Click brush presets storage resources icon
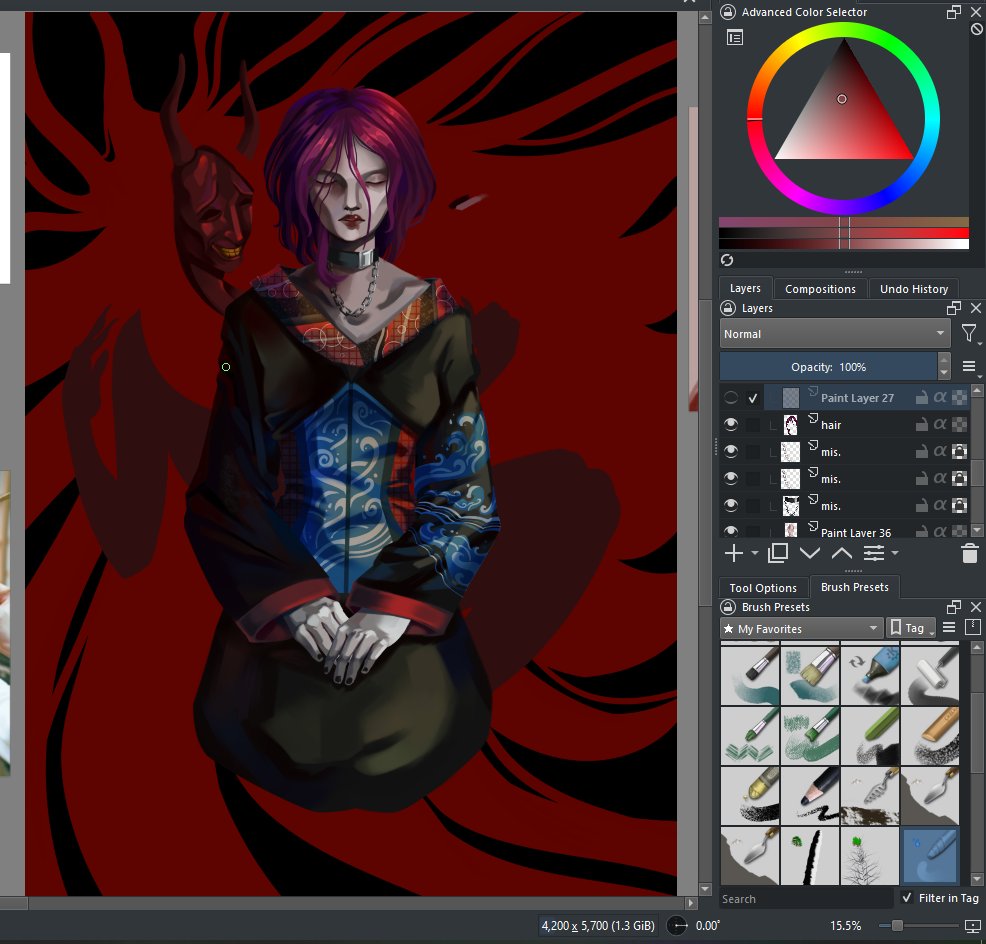This screenshot has width=986, height=944. [972, 627]
